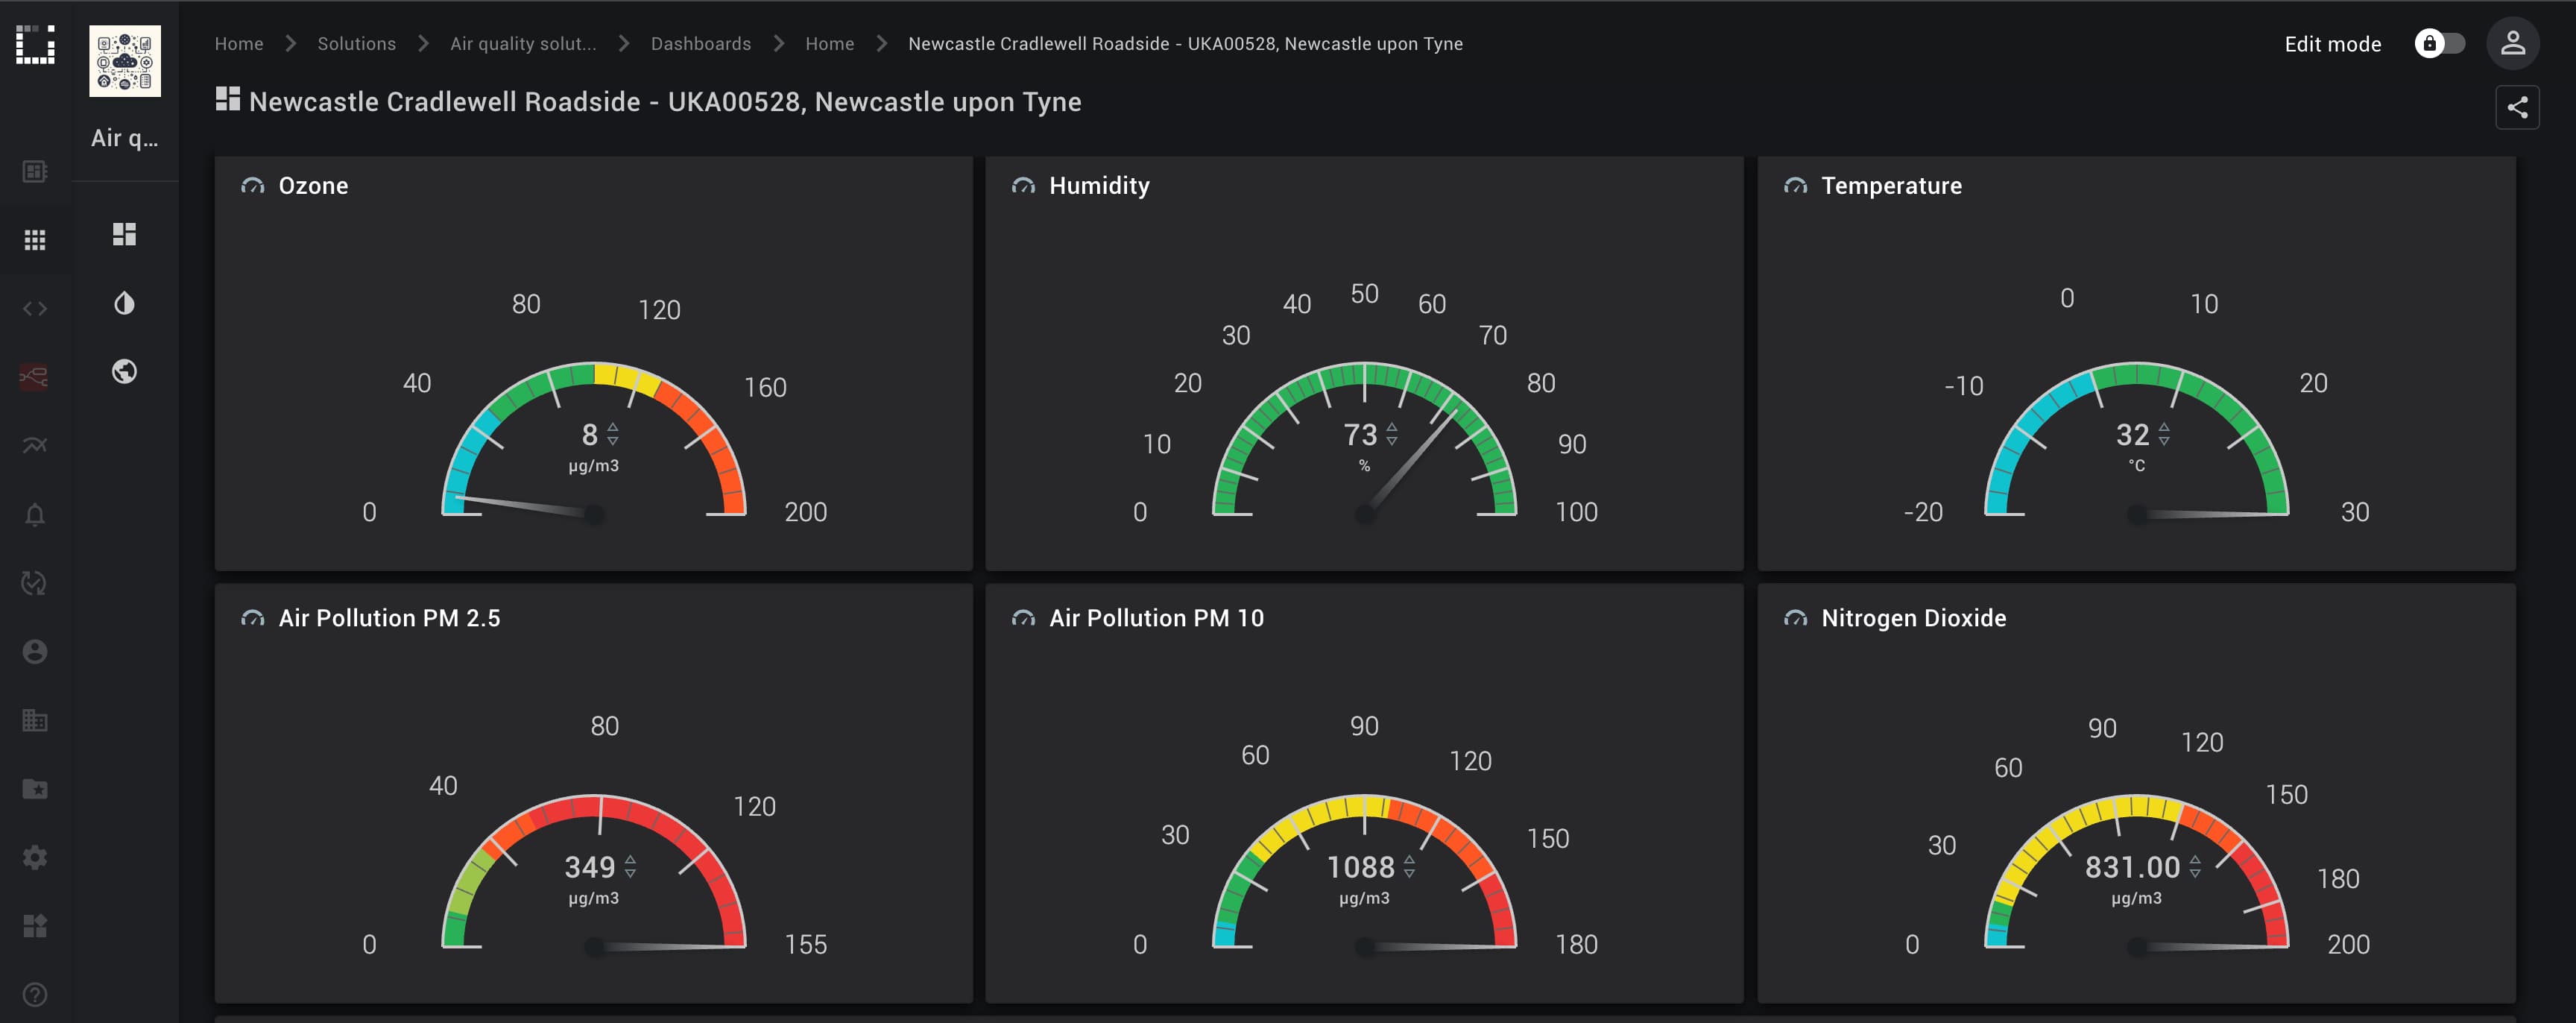The image size is (2576, 1023).
Task: Click the Humidity widget title
Action: [x=1099, y=186]
